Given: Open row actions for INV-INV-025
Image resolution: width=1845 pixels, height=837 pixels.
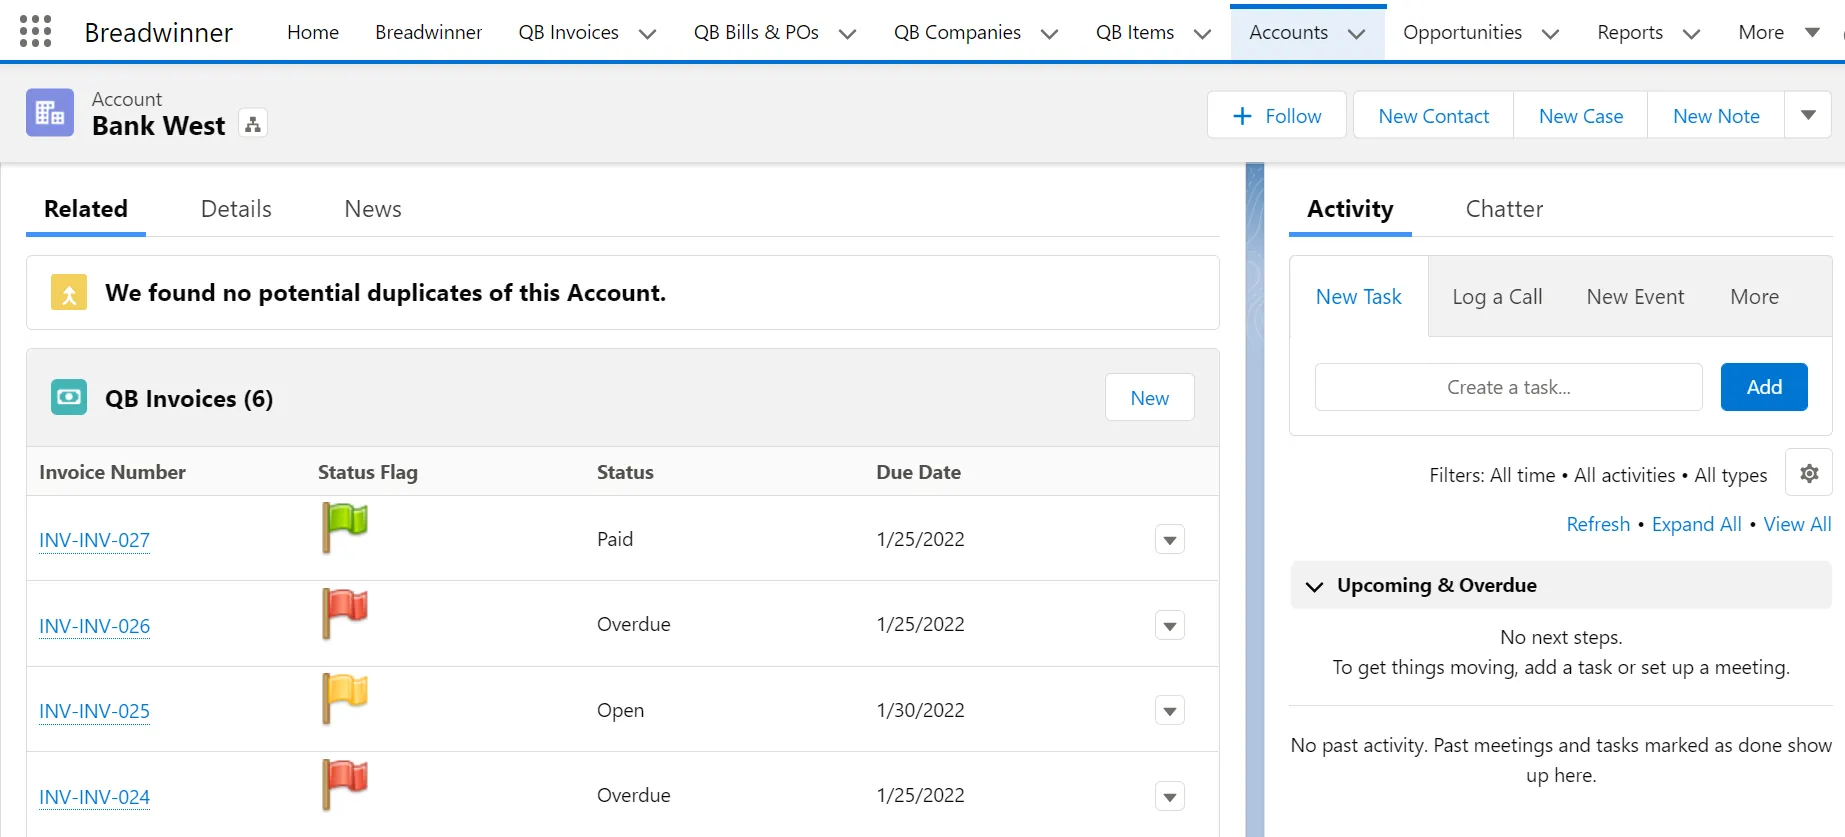Looking at the screenshot, I should [x=1170, y=711].
